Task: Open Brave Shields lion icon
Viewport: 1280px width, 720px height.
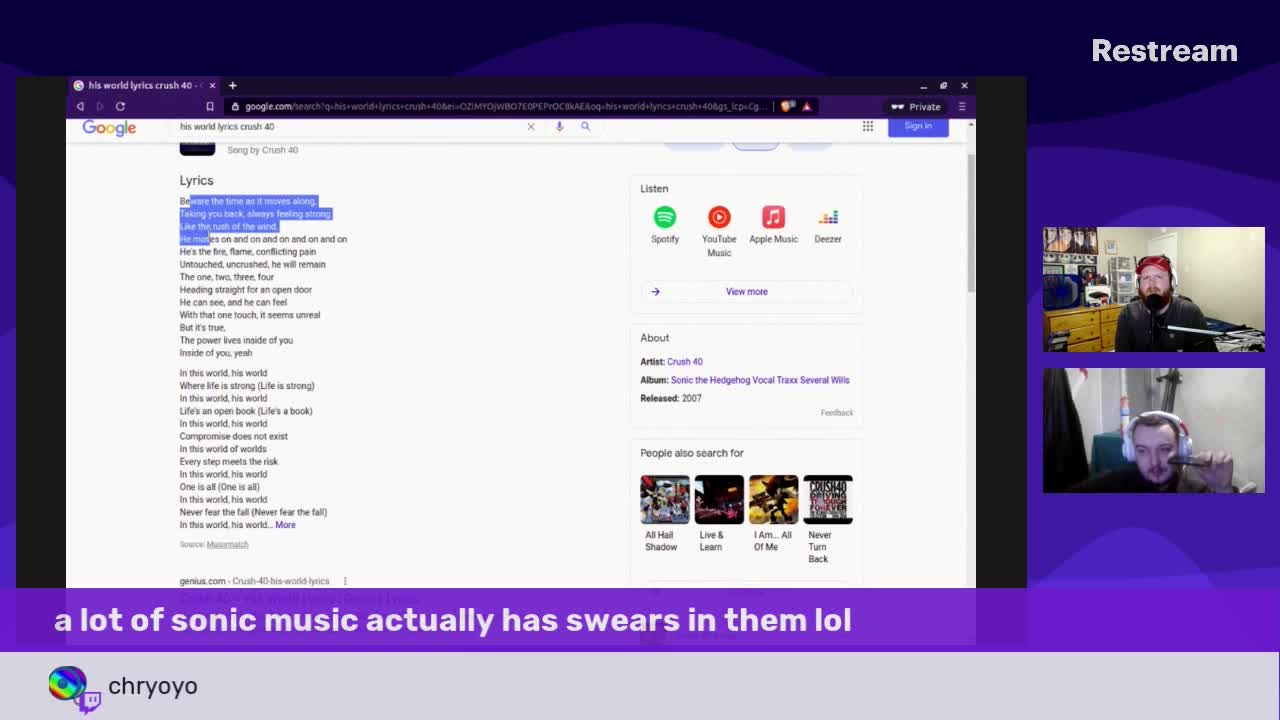Action: (788, 106)
